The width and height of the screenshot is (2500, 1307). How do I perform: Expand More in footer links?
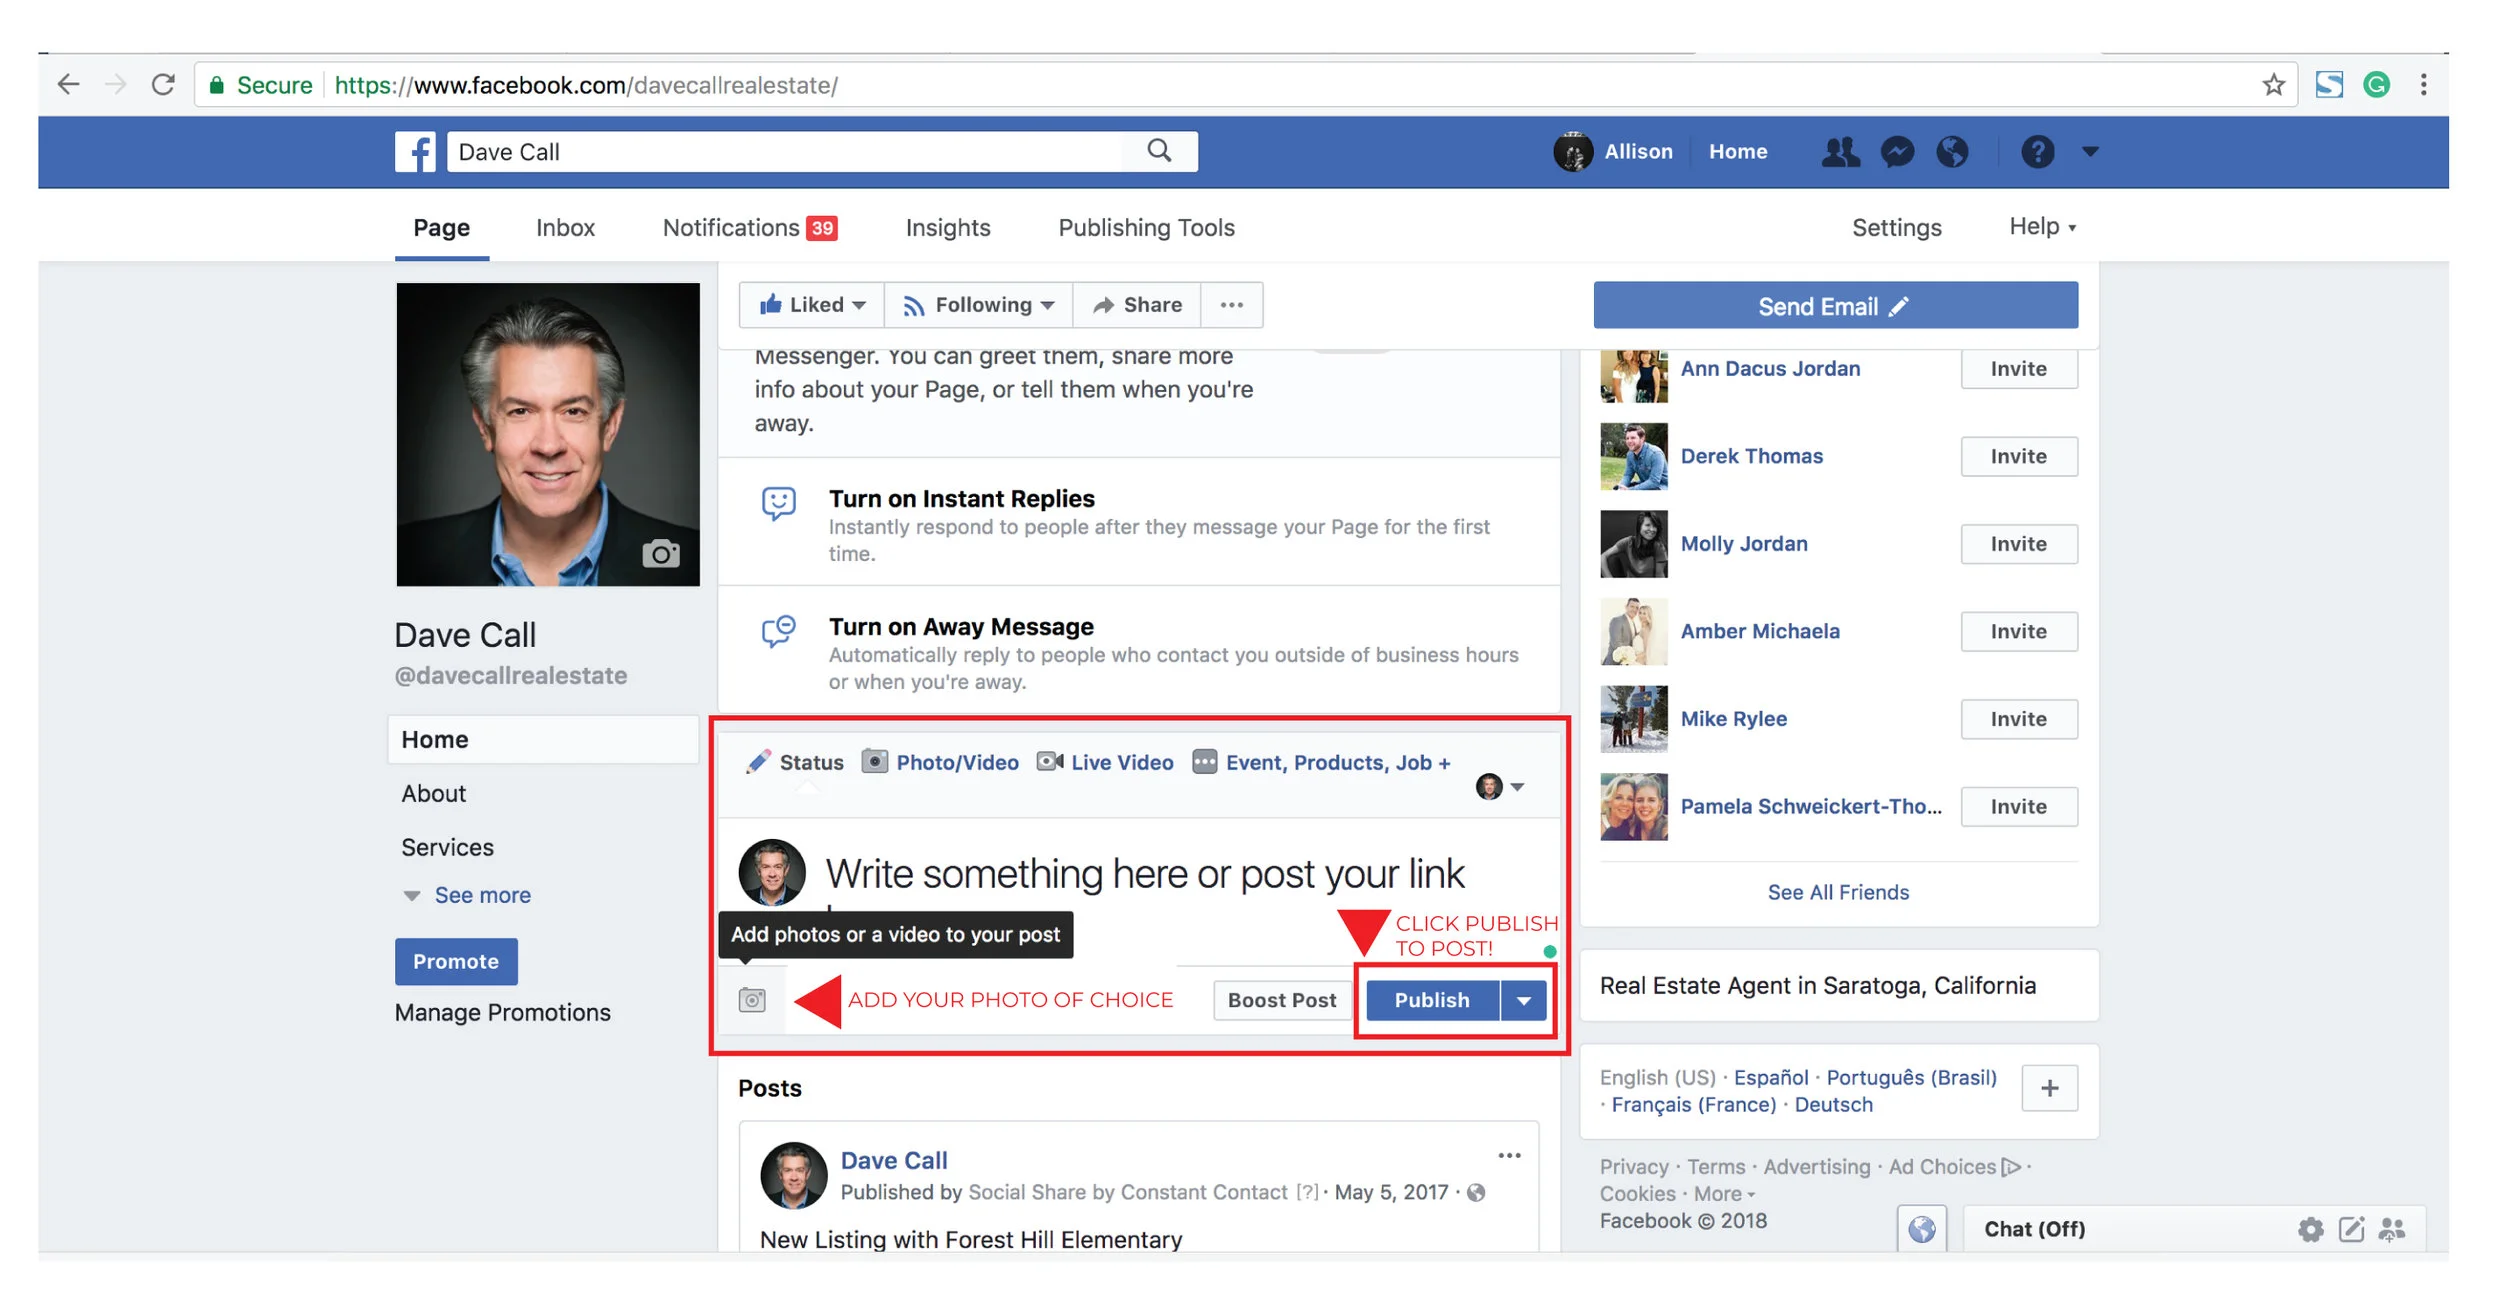[1724, 1194]
